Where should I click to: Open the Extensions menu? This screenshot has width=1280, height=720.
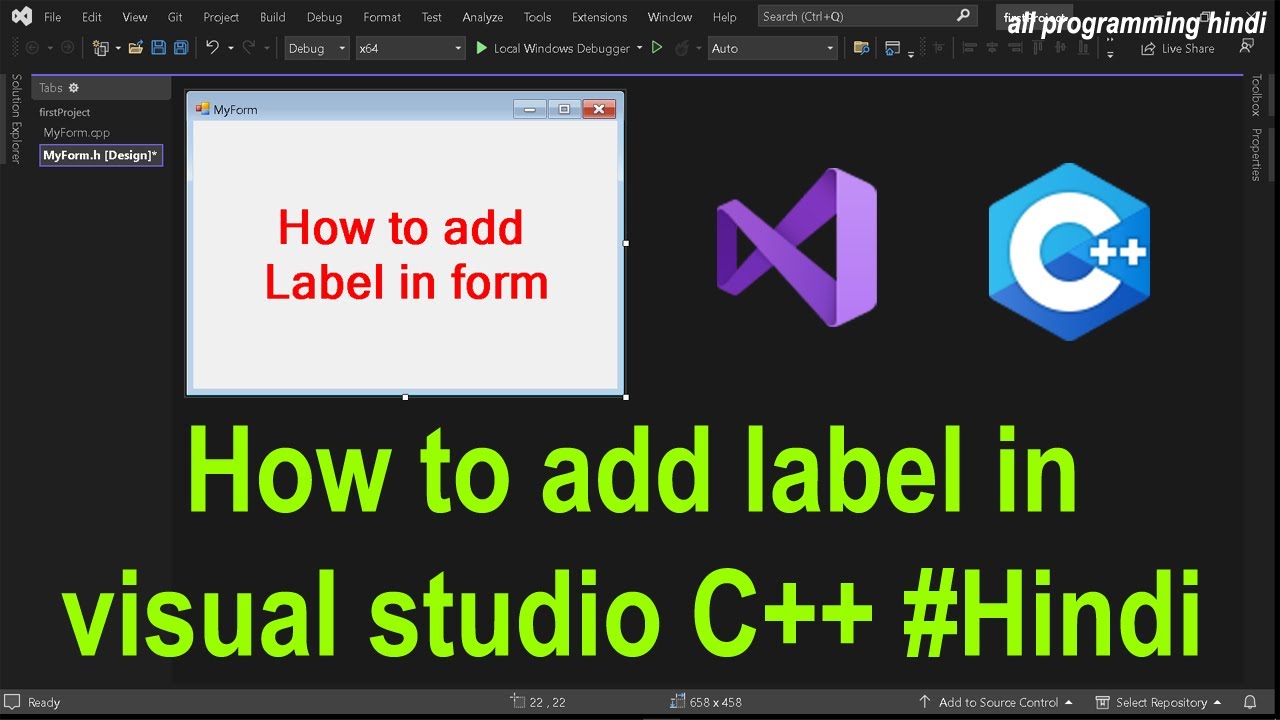click(599, 17)
